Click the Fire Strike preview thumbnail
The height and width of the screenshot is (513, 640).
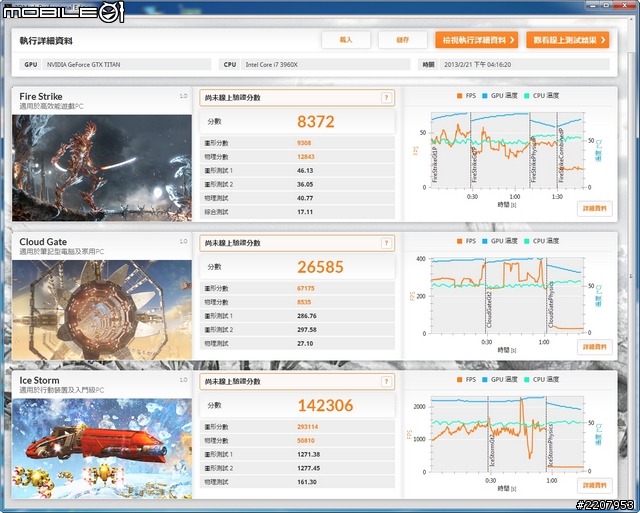click(102, 168)
